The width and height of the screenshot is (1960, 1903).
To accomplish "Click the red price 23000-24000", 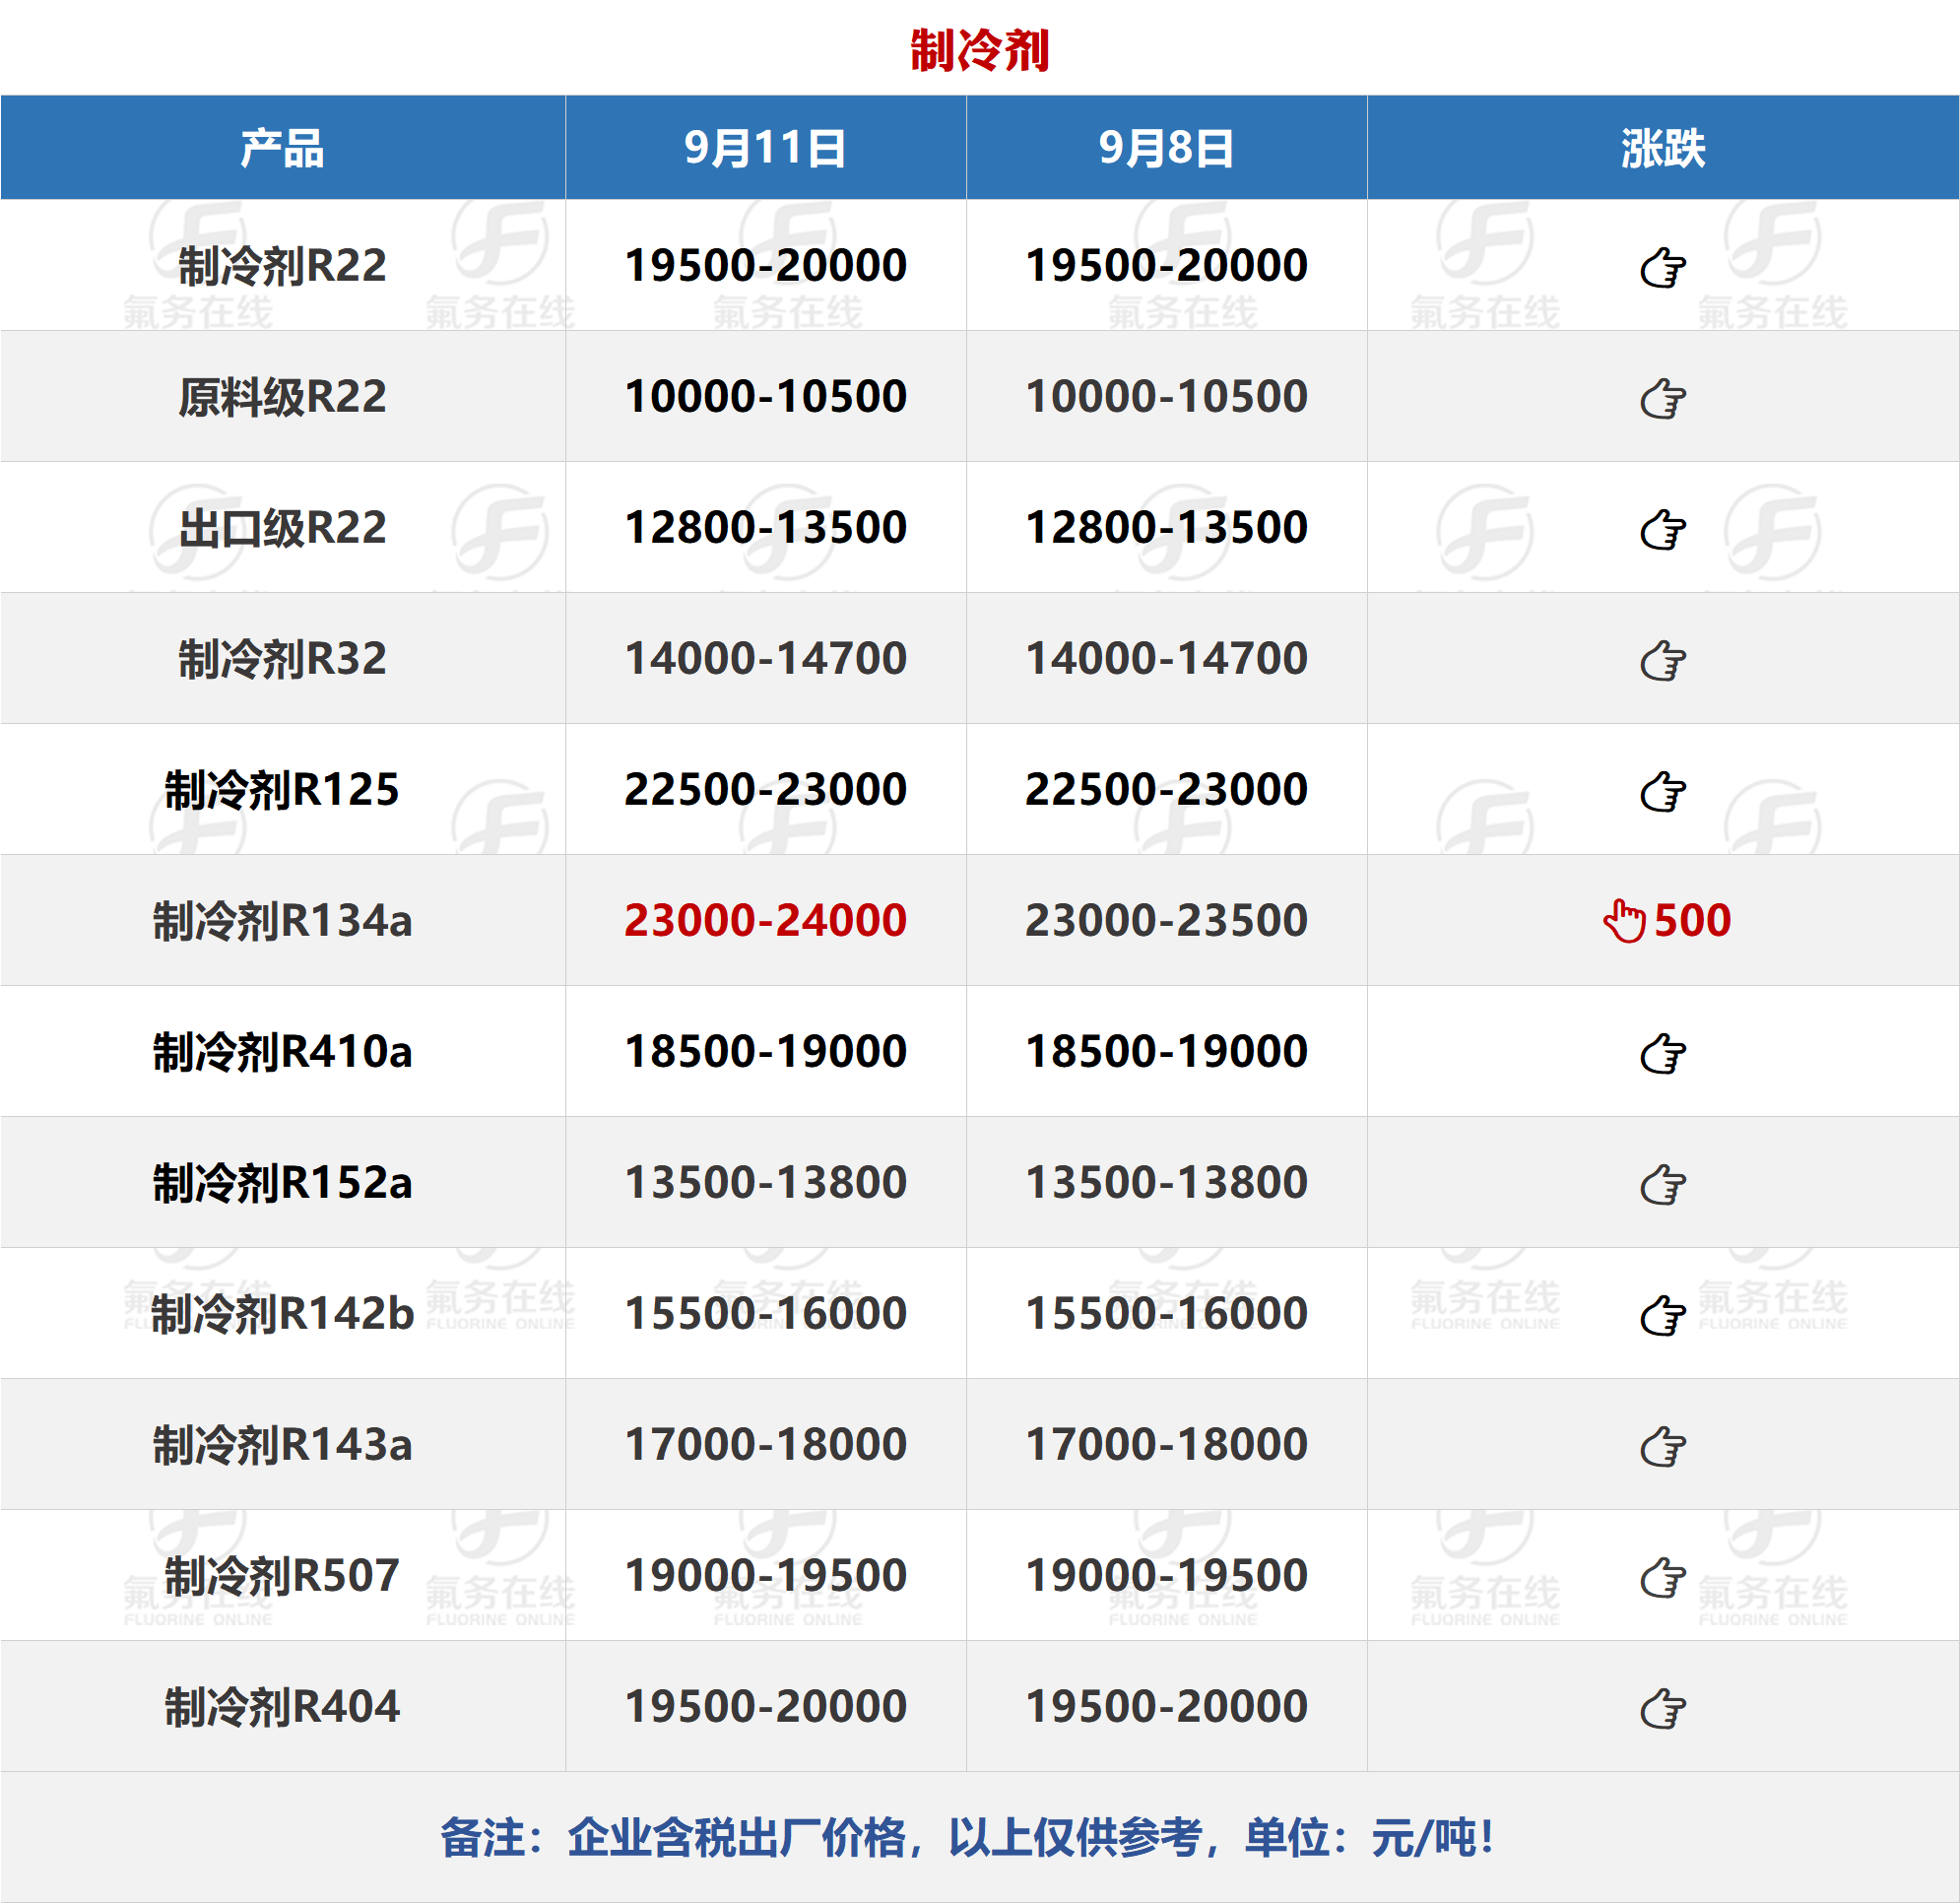I will 765,920.
